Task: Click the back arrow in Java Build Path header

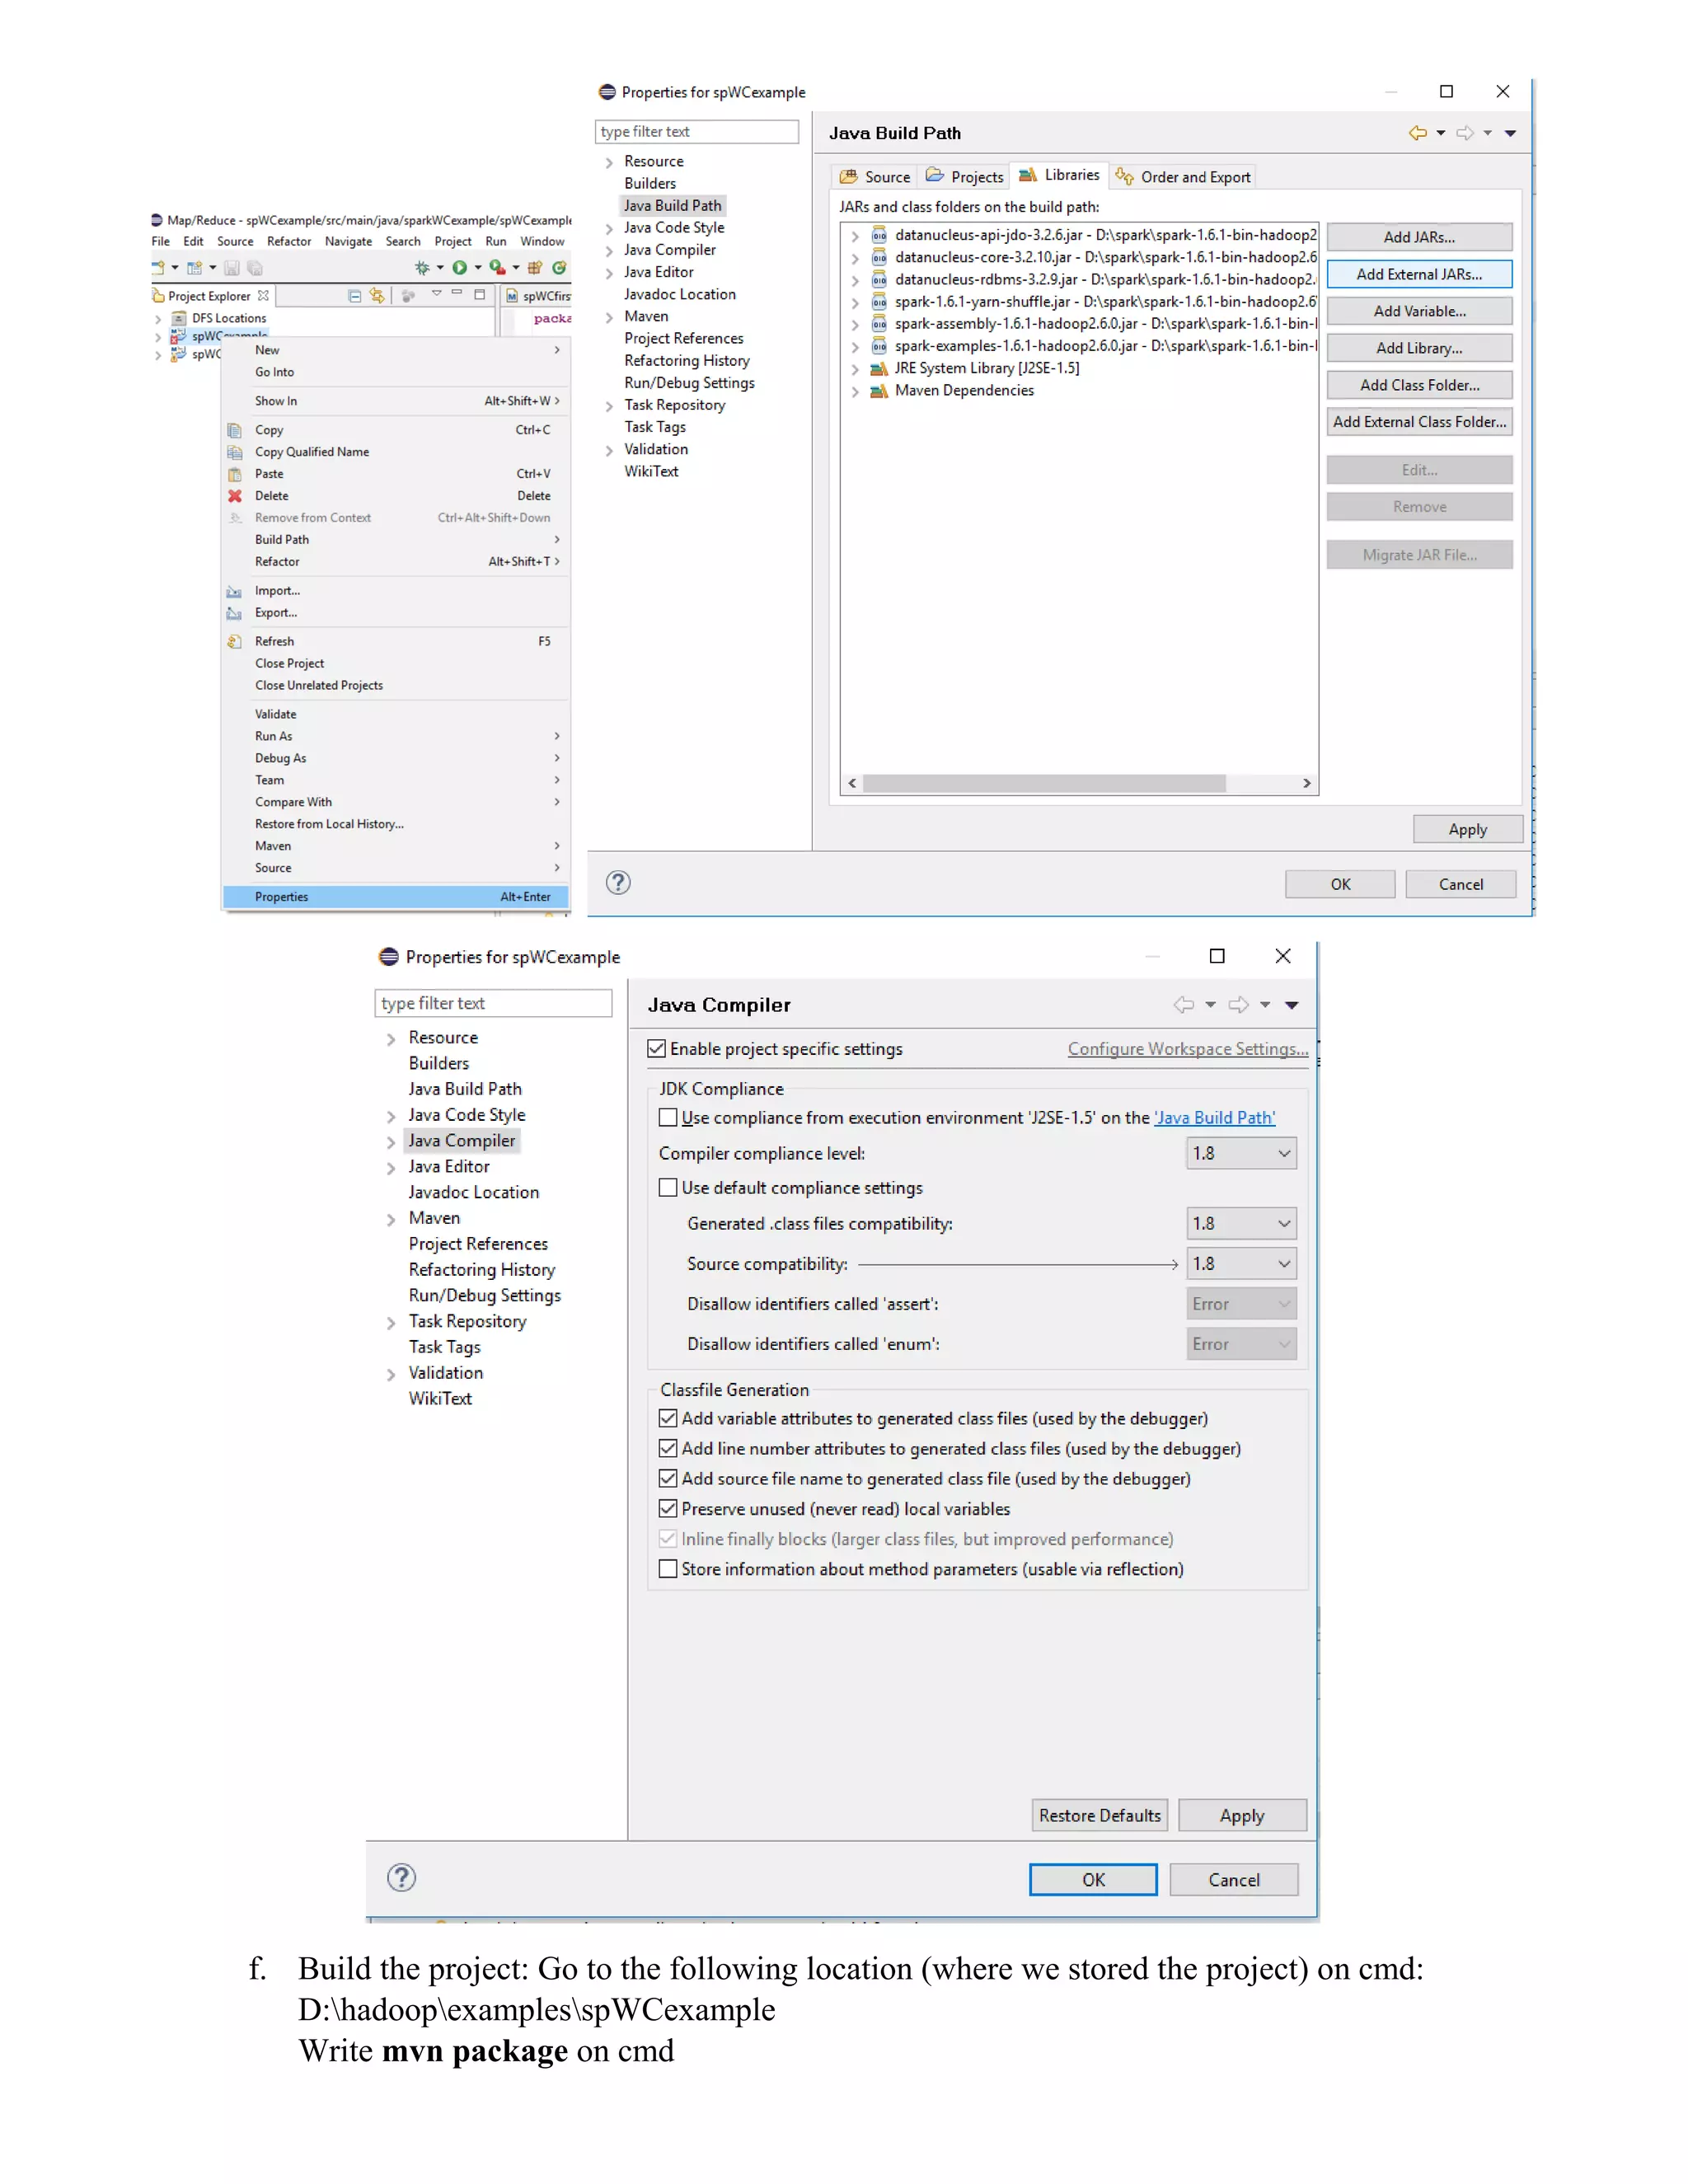Action: [1417, 133]
